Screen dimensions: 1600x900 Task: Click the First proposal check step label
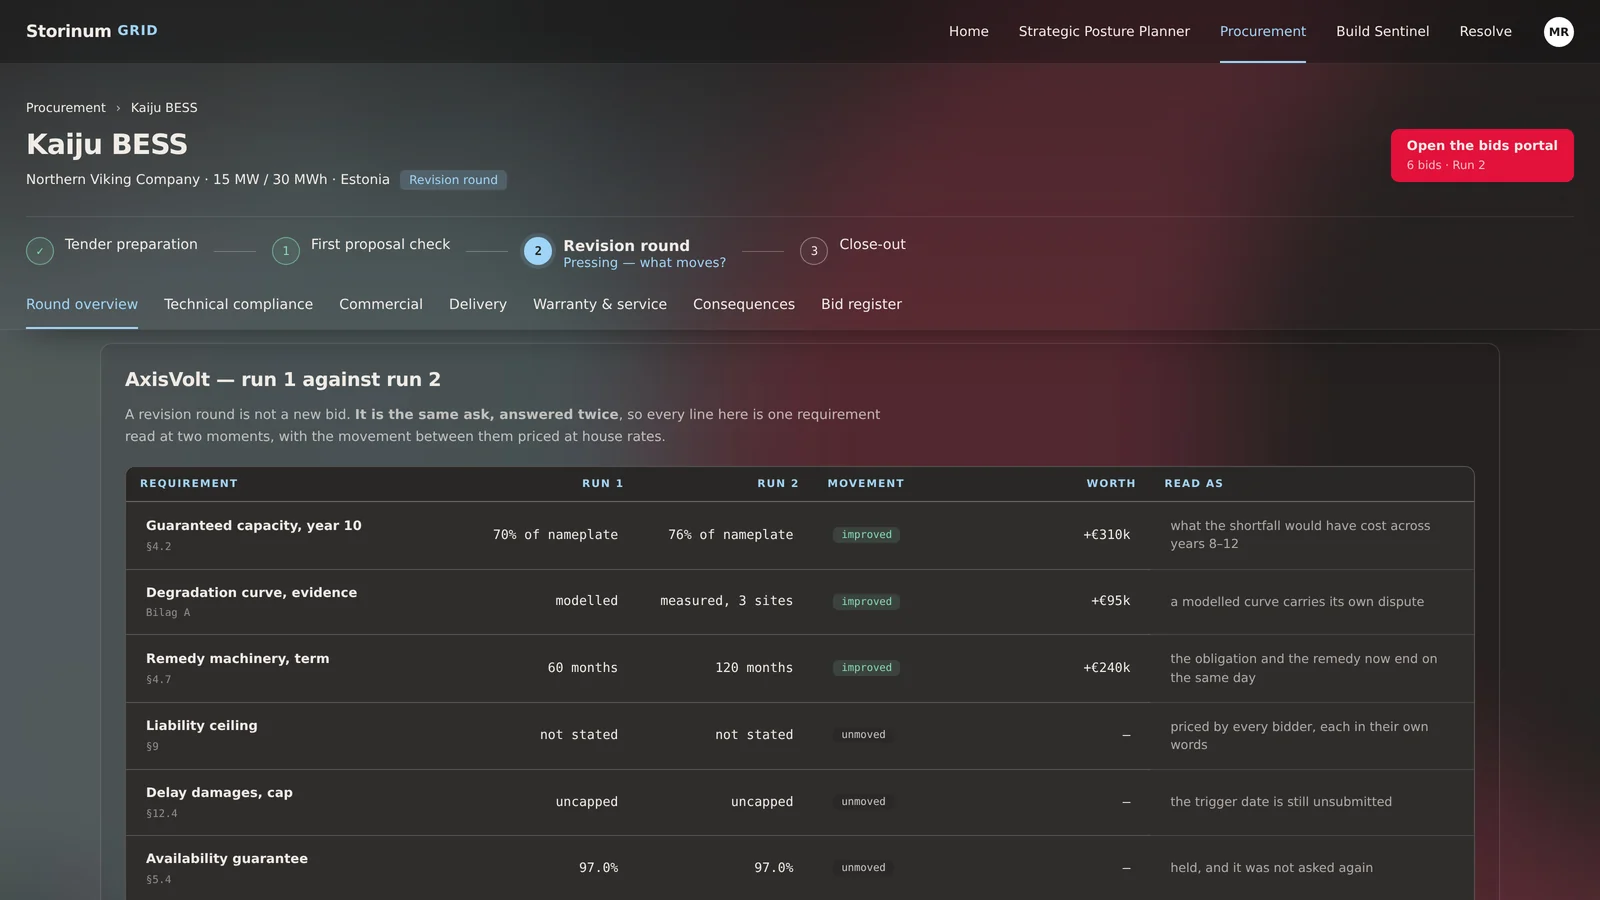pyautogui.click(x=380, y=244)
